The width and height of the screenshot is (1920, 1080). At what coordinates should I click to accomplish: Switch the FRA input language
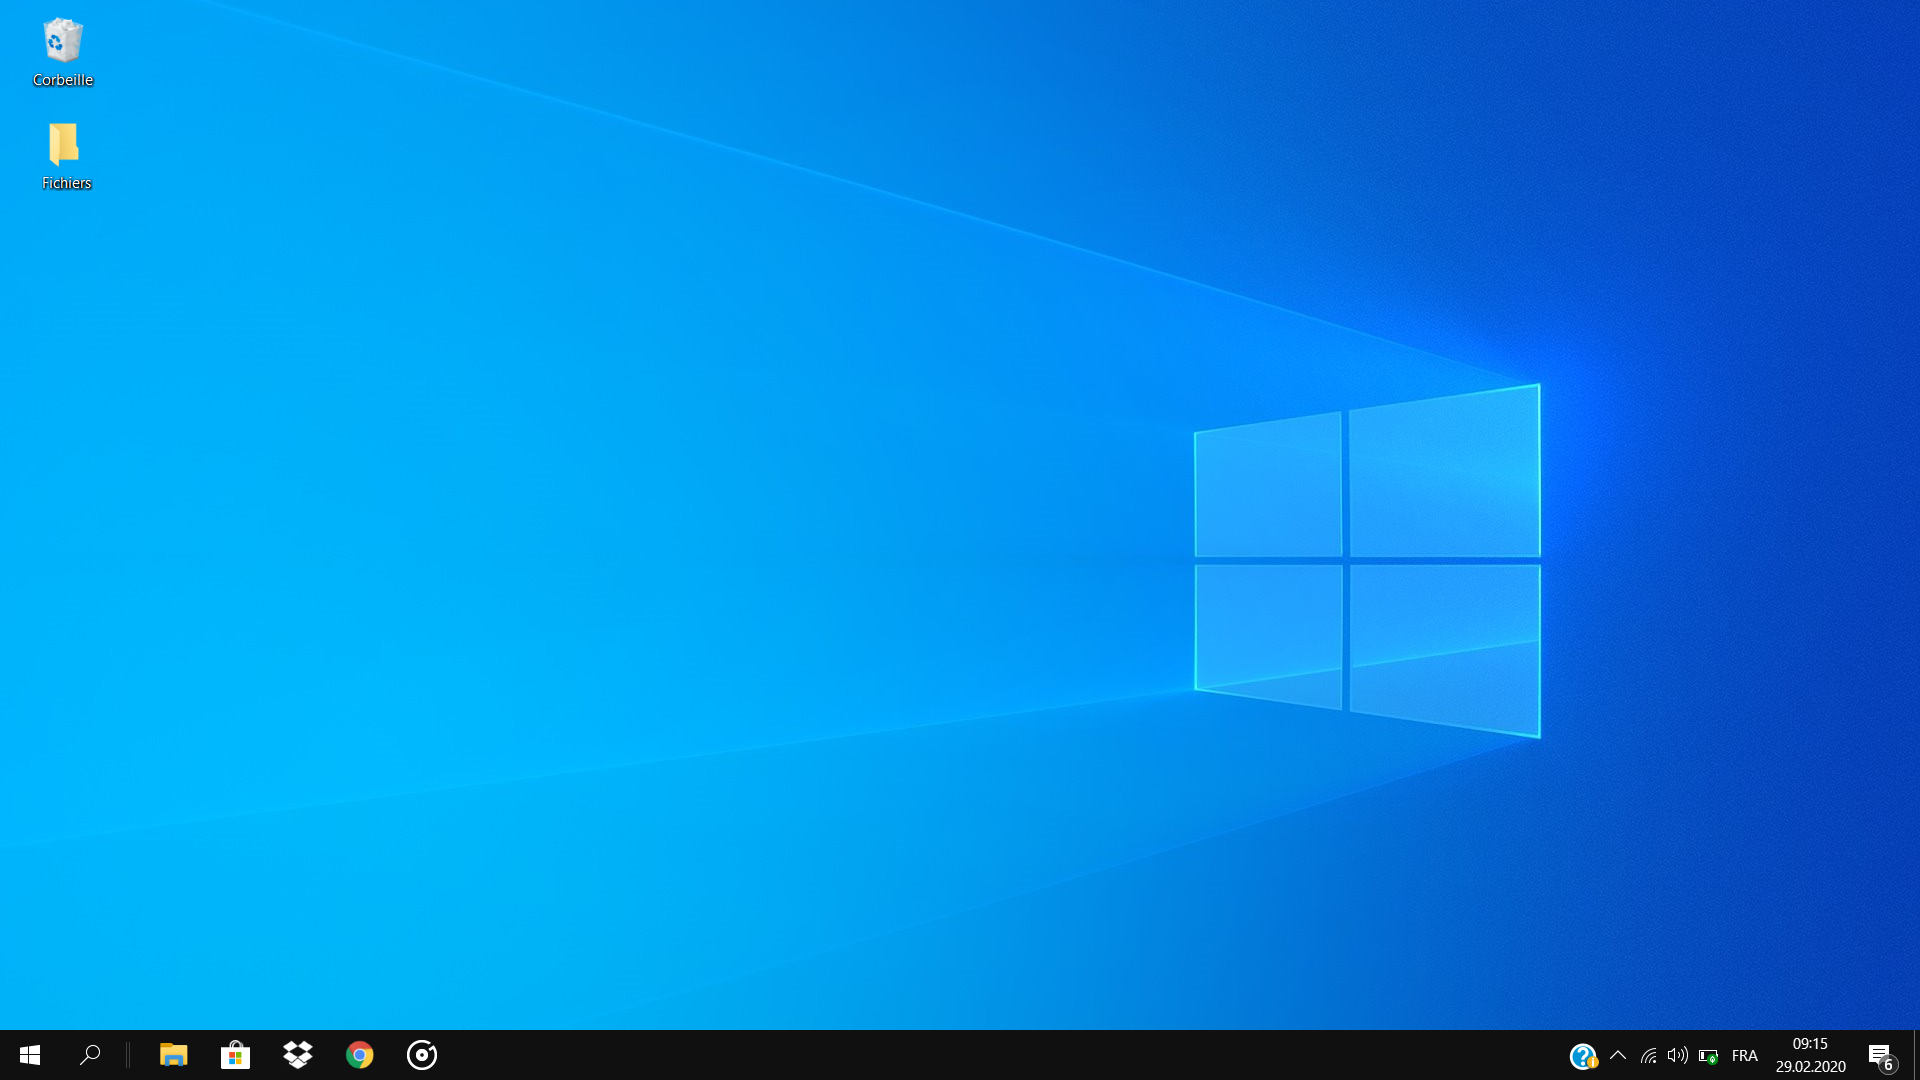pos(1745,1056)
